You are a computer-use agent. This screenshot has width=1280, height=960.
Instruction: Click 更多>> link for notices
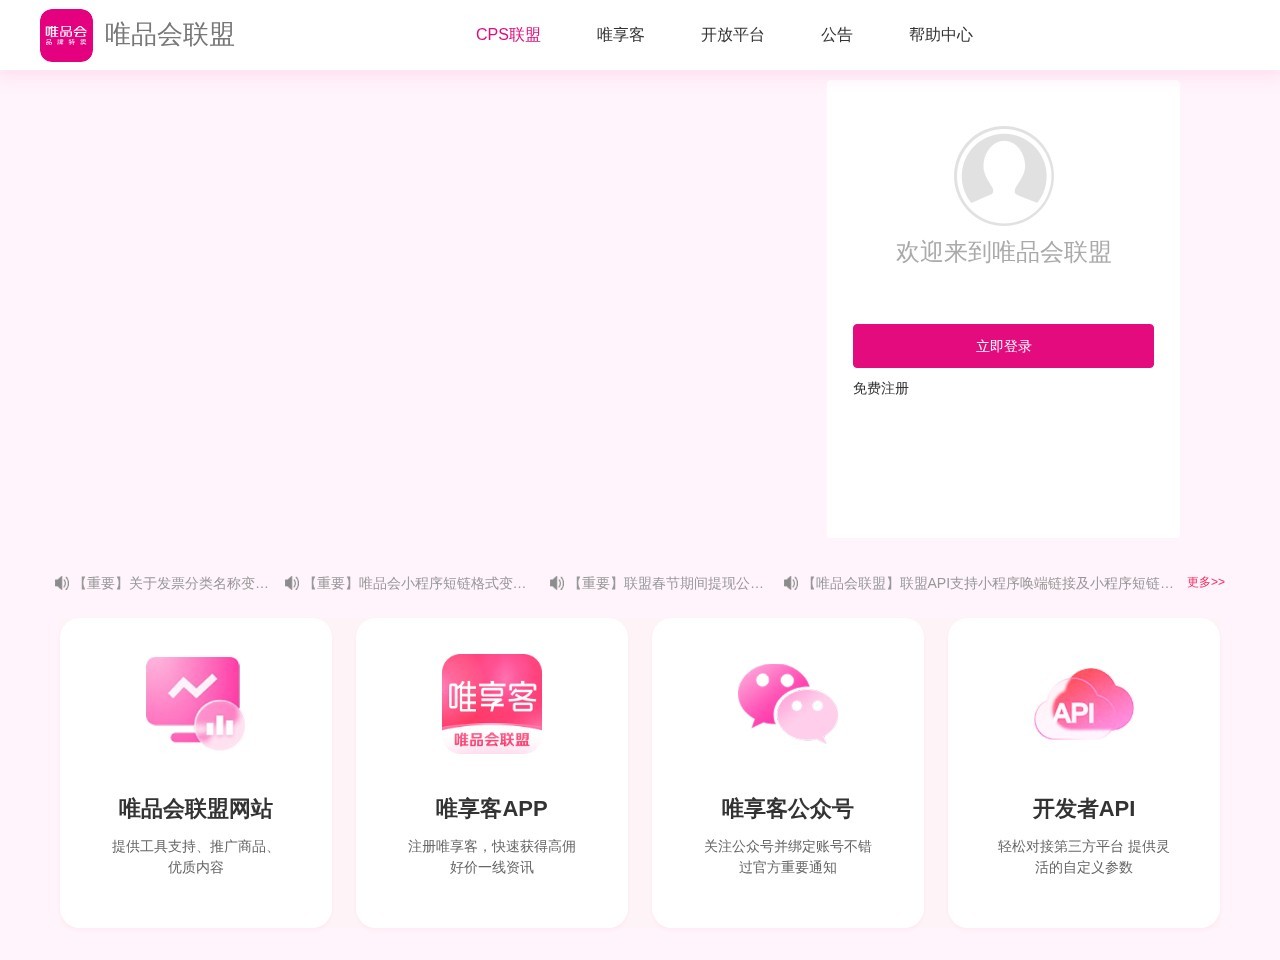click(x=1206, y=582)
